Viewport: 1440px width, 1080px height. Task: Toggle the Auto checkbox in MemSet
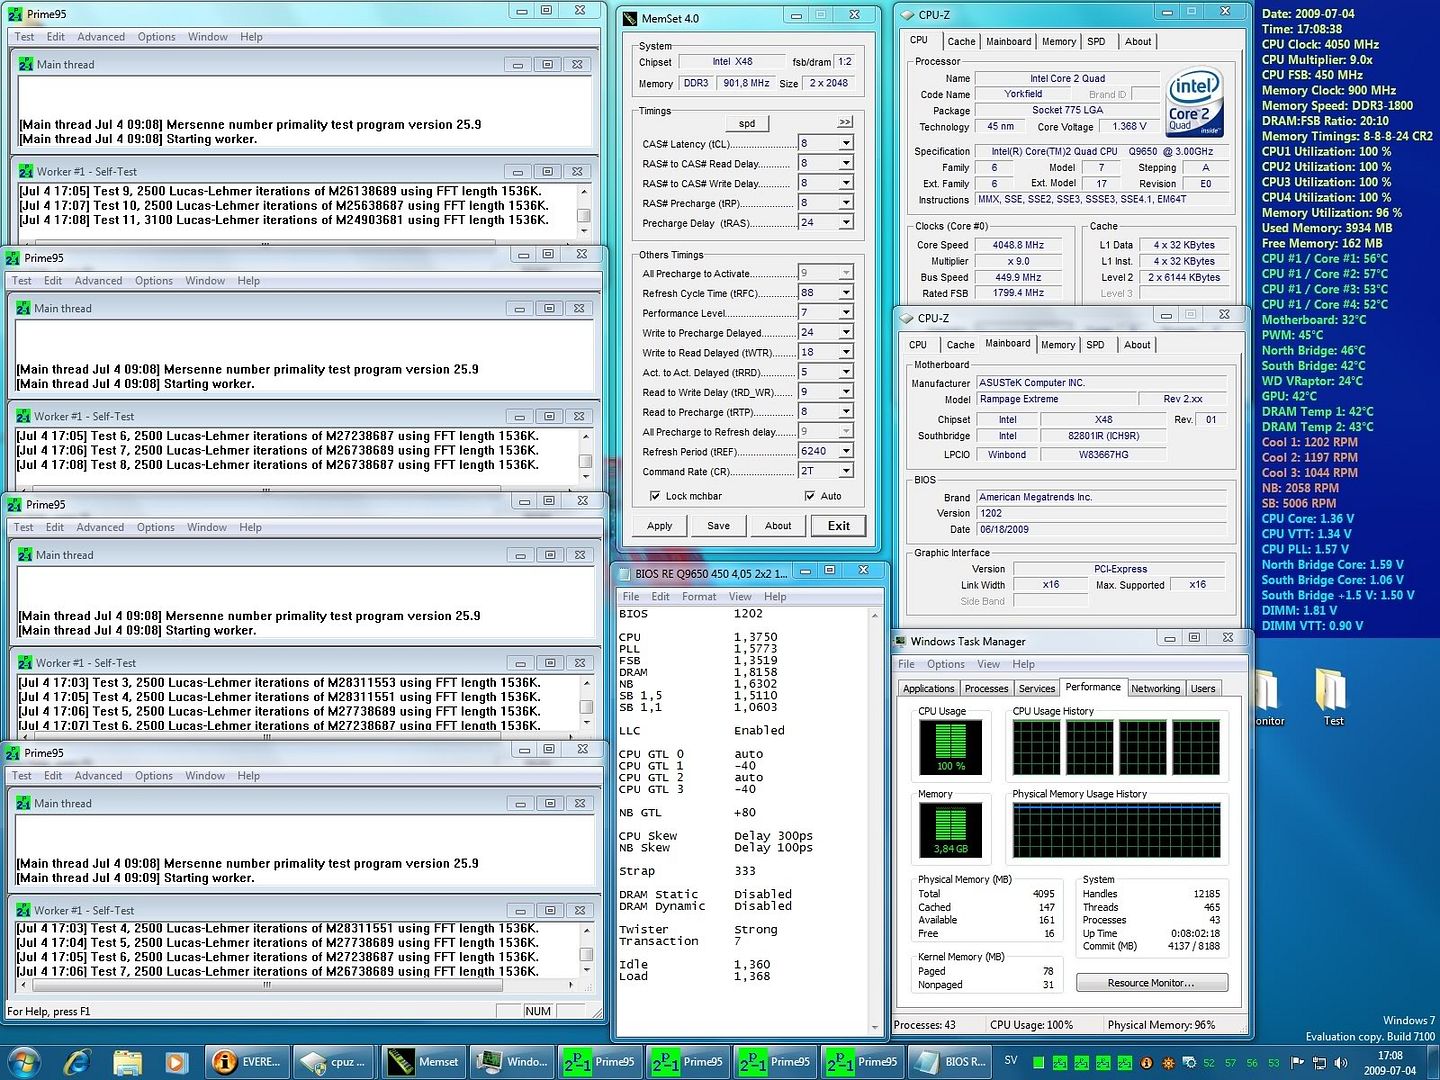pos(810,496)
